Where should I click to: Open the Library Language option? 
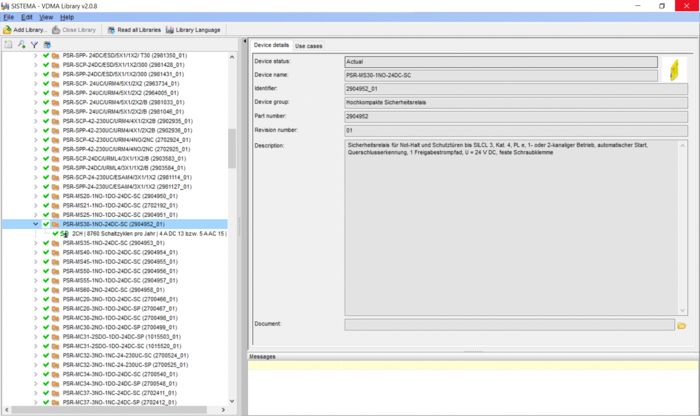coord(193,30)
